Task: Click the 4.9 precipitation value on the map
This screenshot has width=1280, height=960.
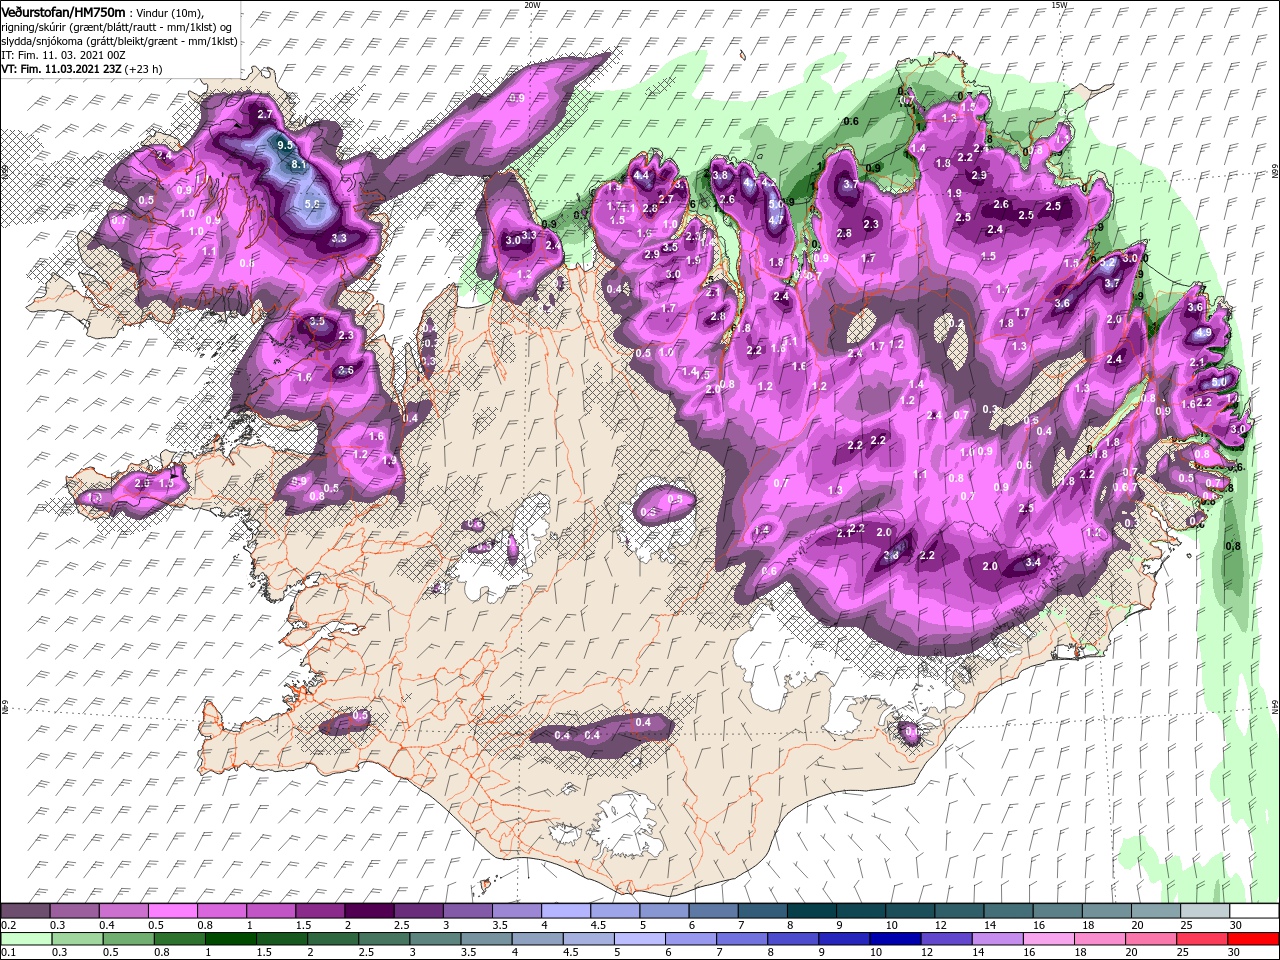Action: 1204,333
